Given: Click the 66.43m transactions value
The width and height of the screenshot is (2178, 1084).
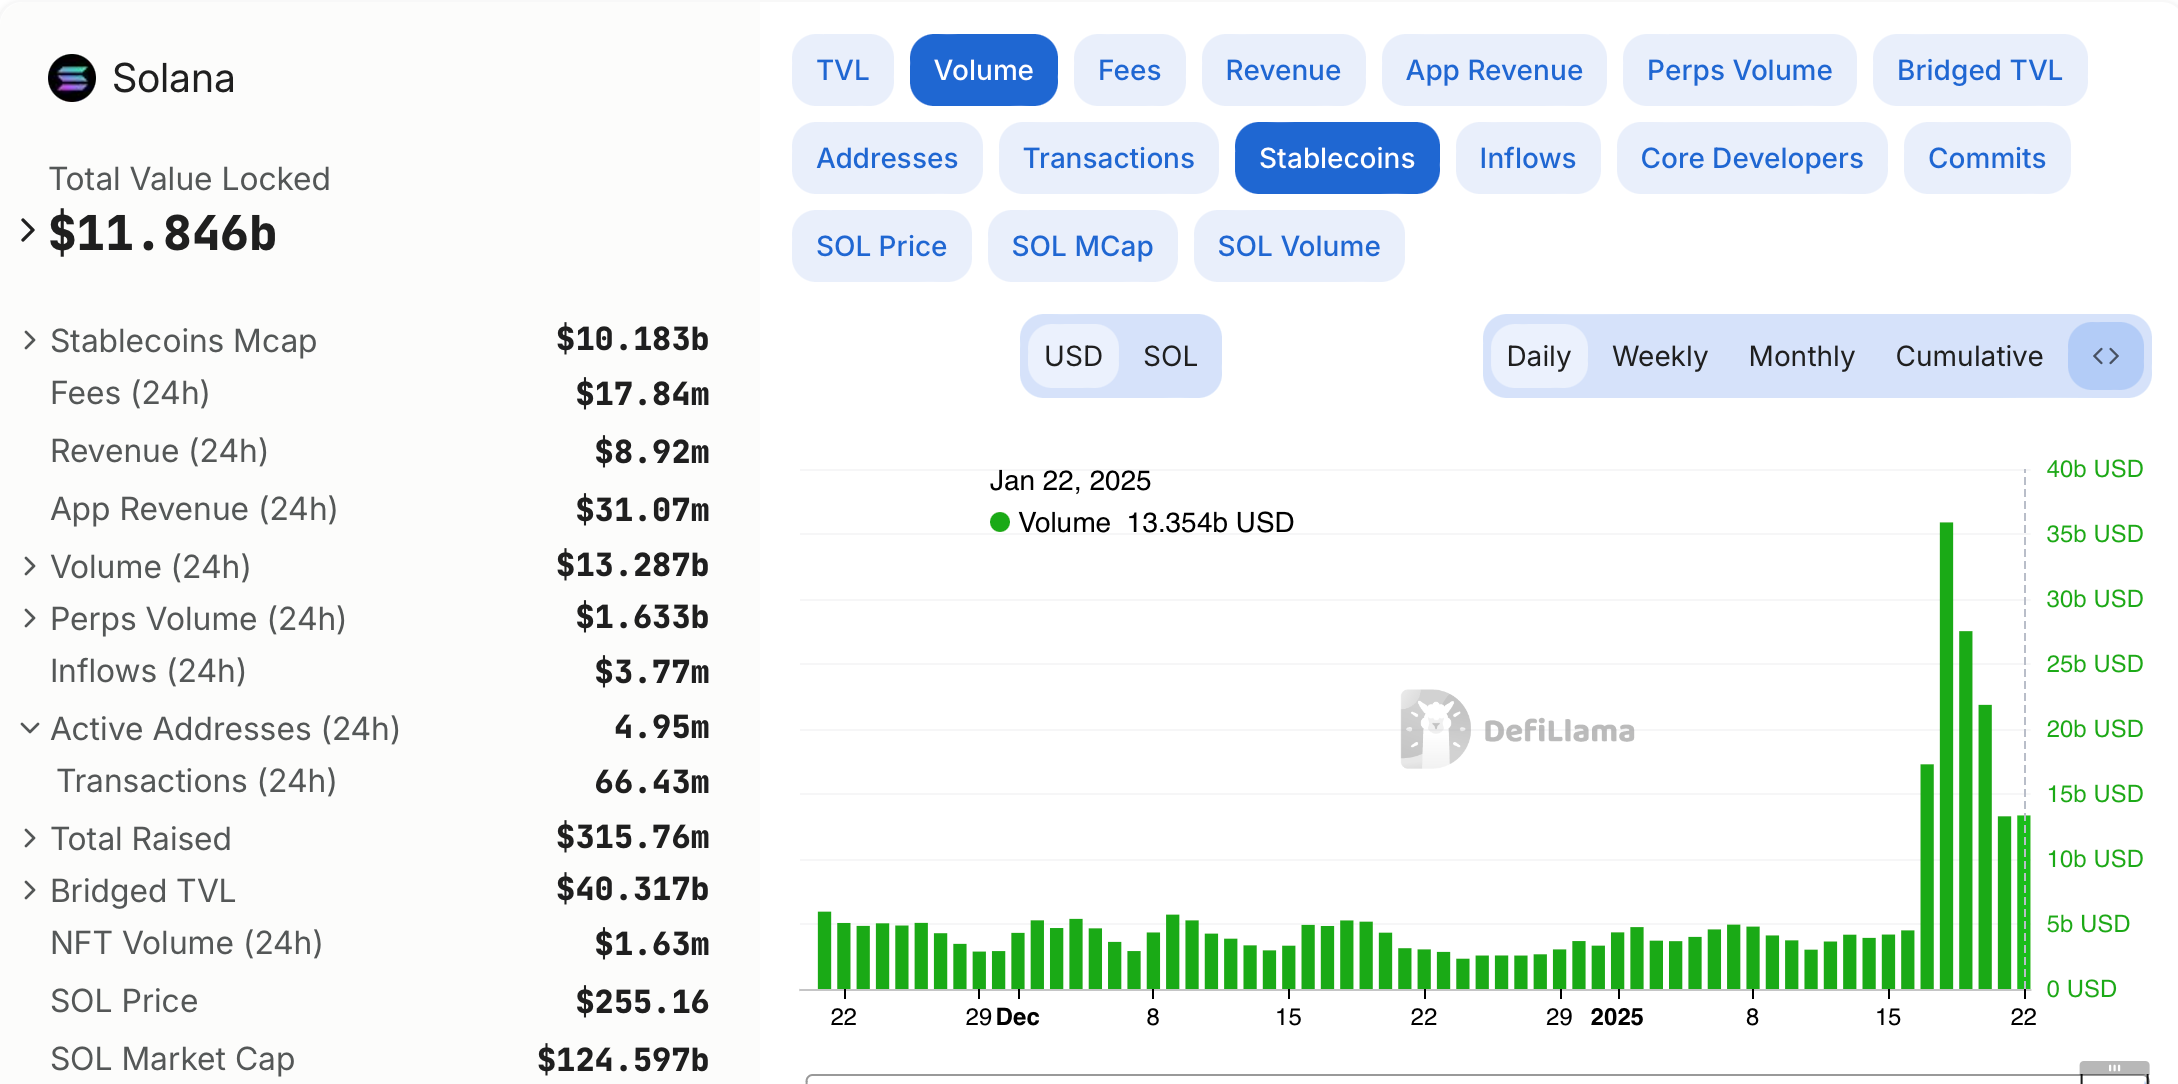Looking at the screenshot, I should point(652,781).
